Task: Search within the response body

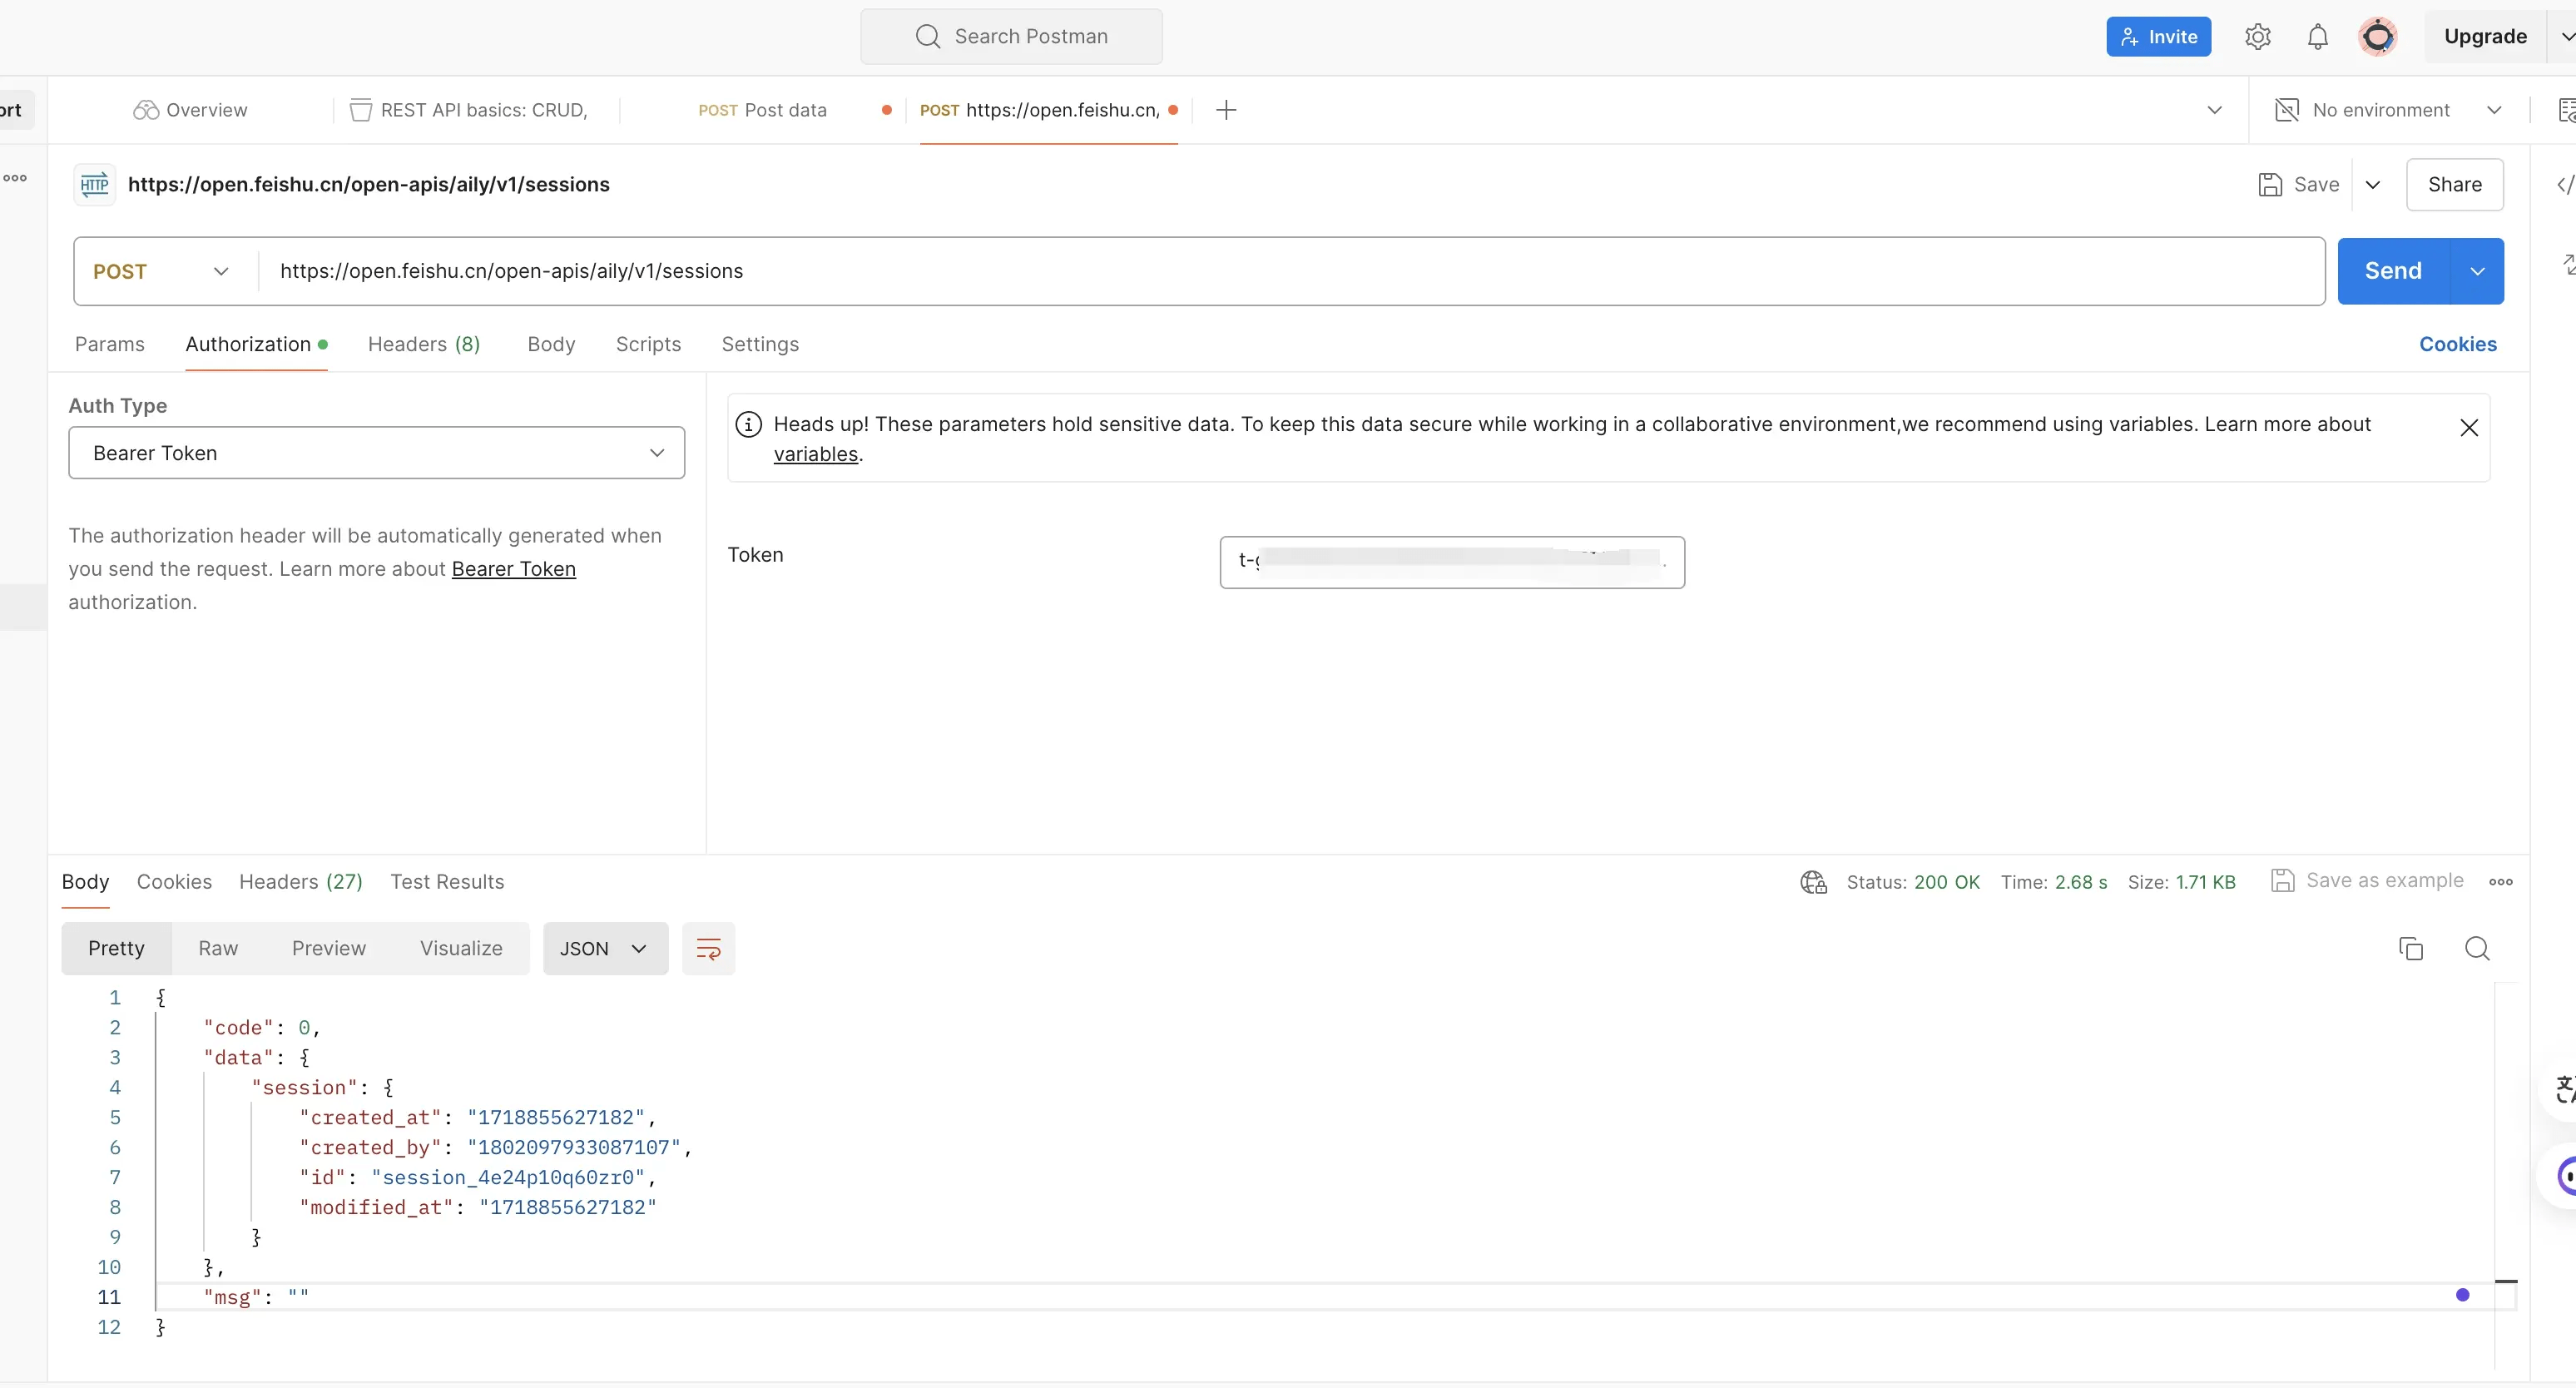Action: click(x=2477, y=948)
